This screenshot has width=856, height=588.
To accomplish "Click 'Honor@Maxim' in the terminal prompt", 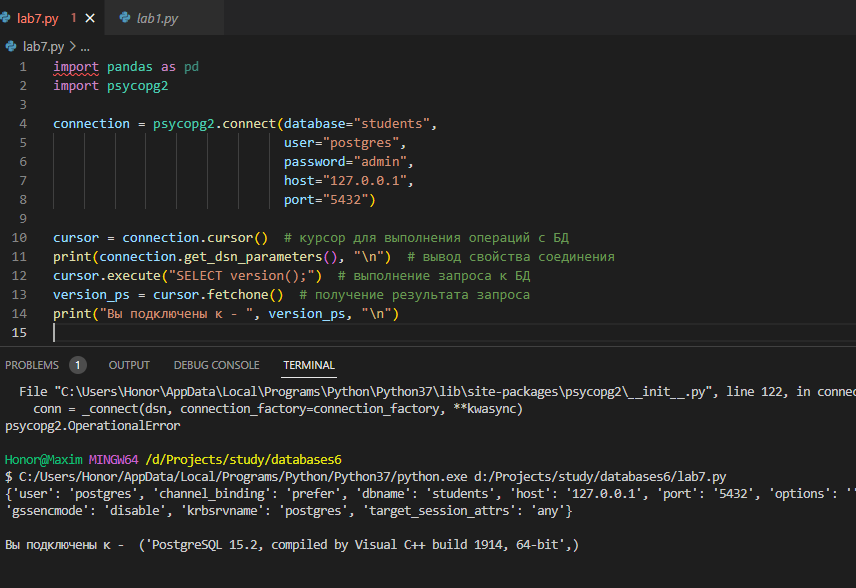I will (x=44, y=460).
